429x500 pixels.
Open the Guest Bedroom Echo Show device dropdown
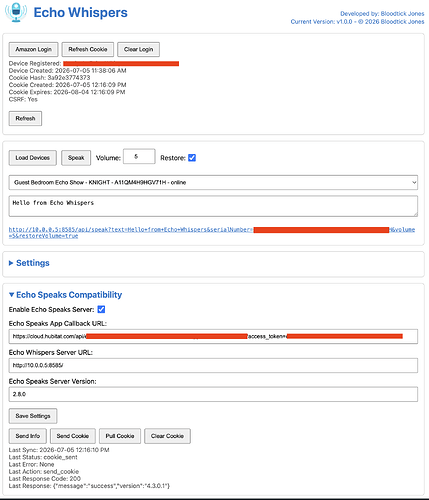[x=213, y=182]
